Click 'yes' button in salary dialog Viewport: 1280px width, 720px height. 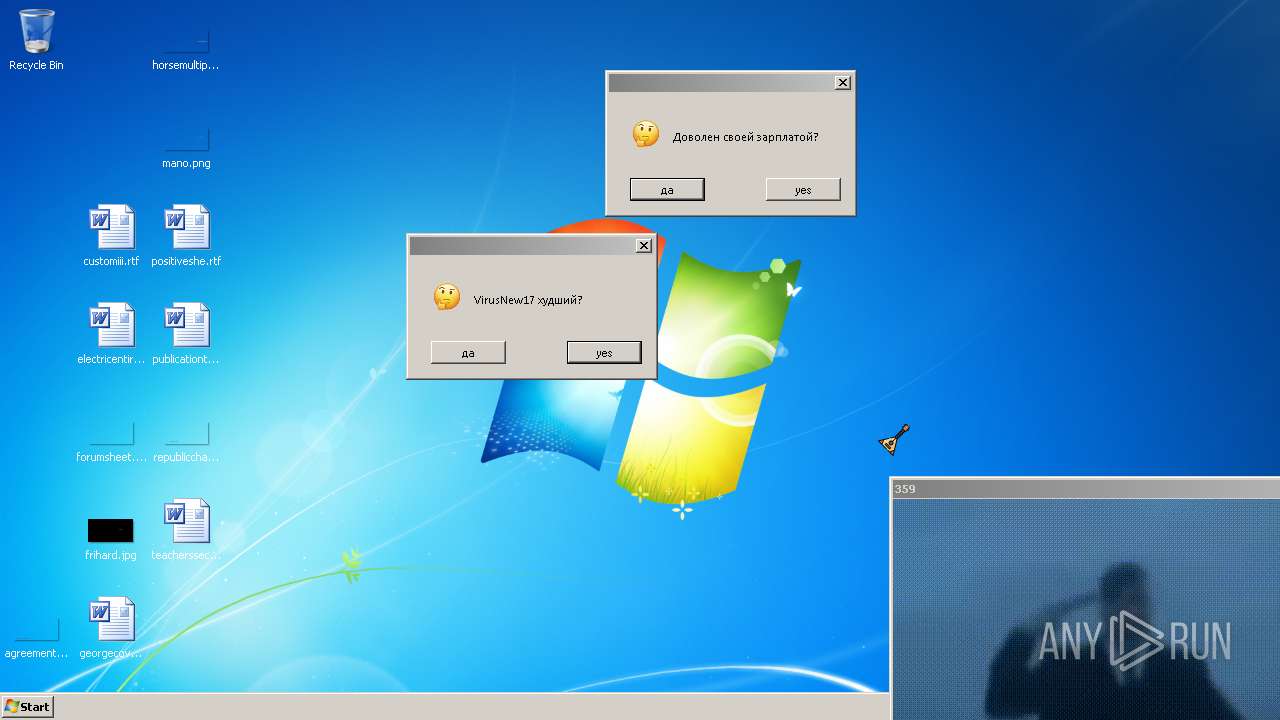(x=803, y=190)
